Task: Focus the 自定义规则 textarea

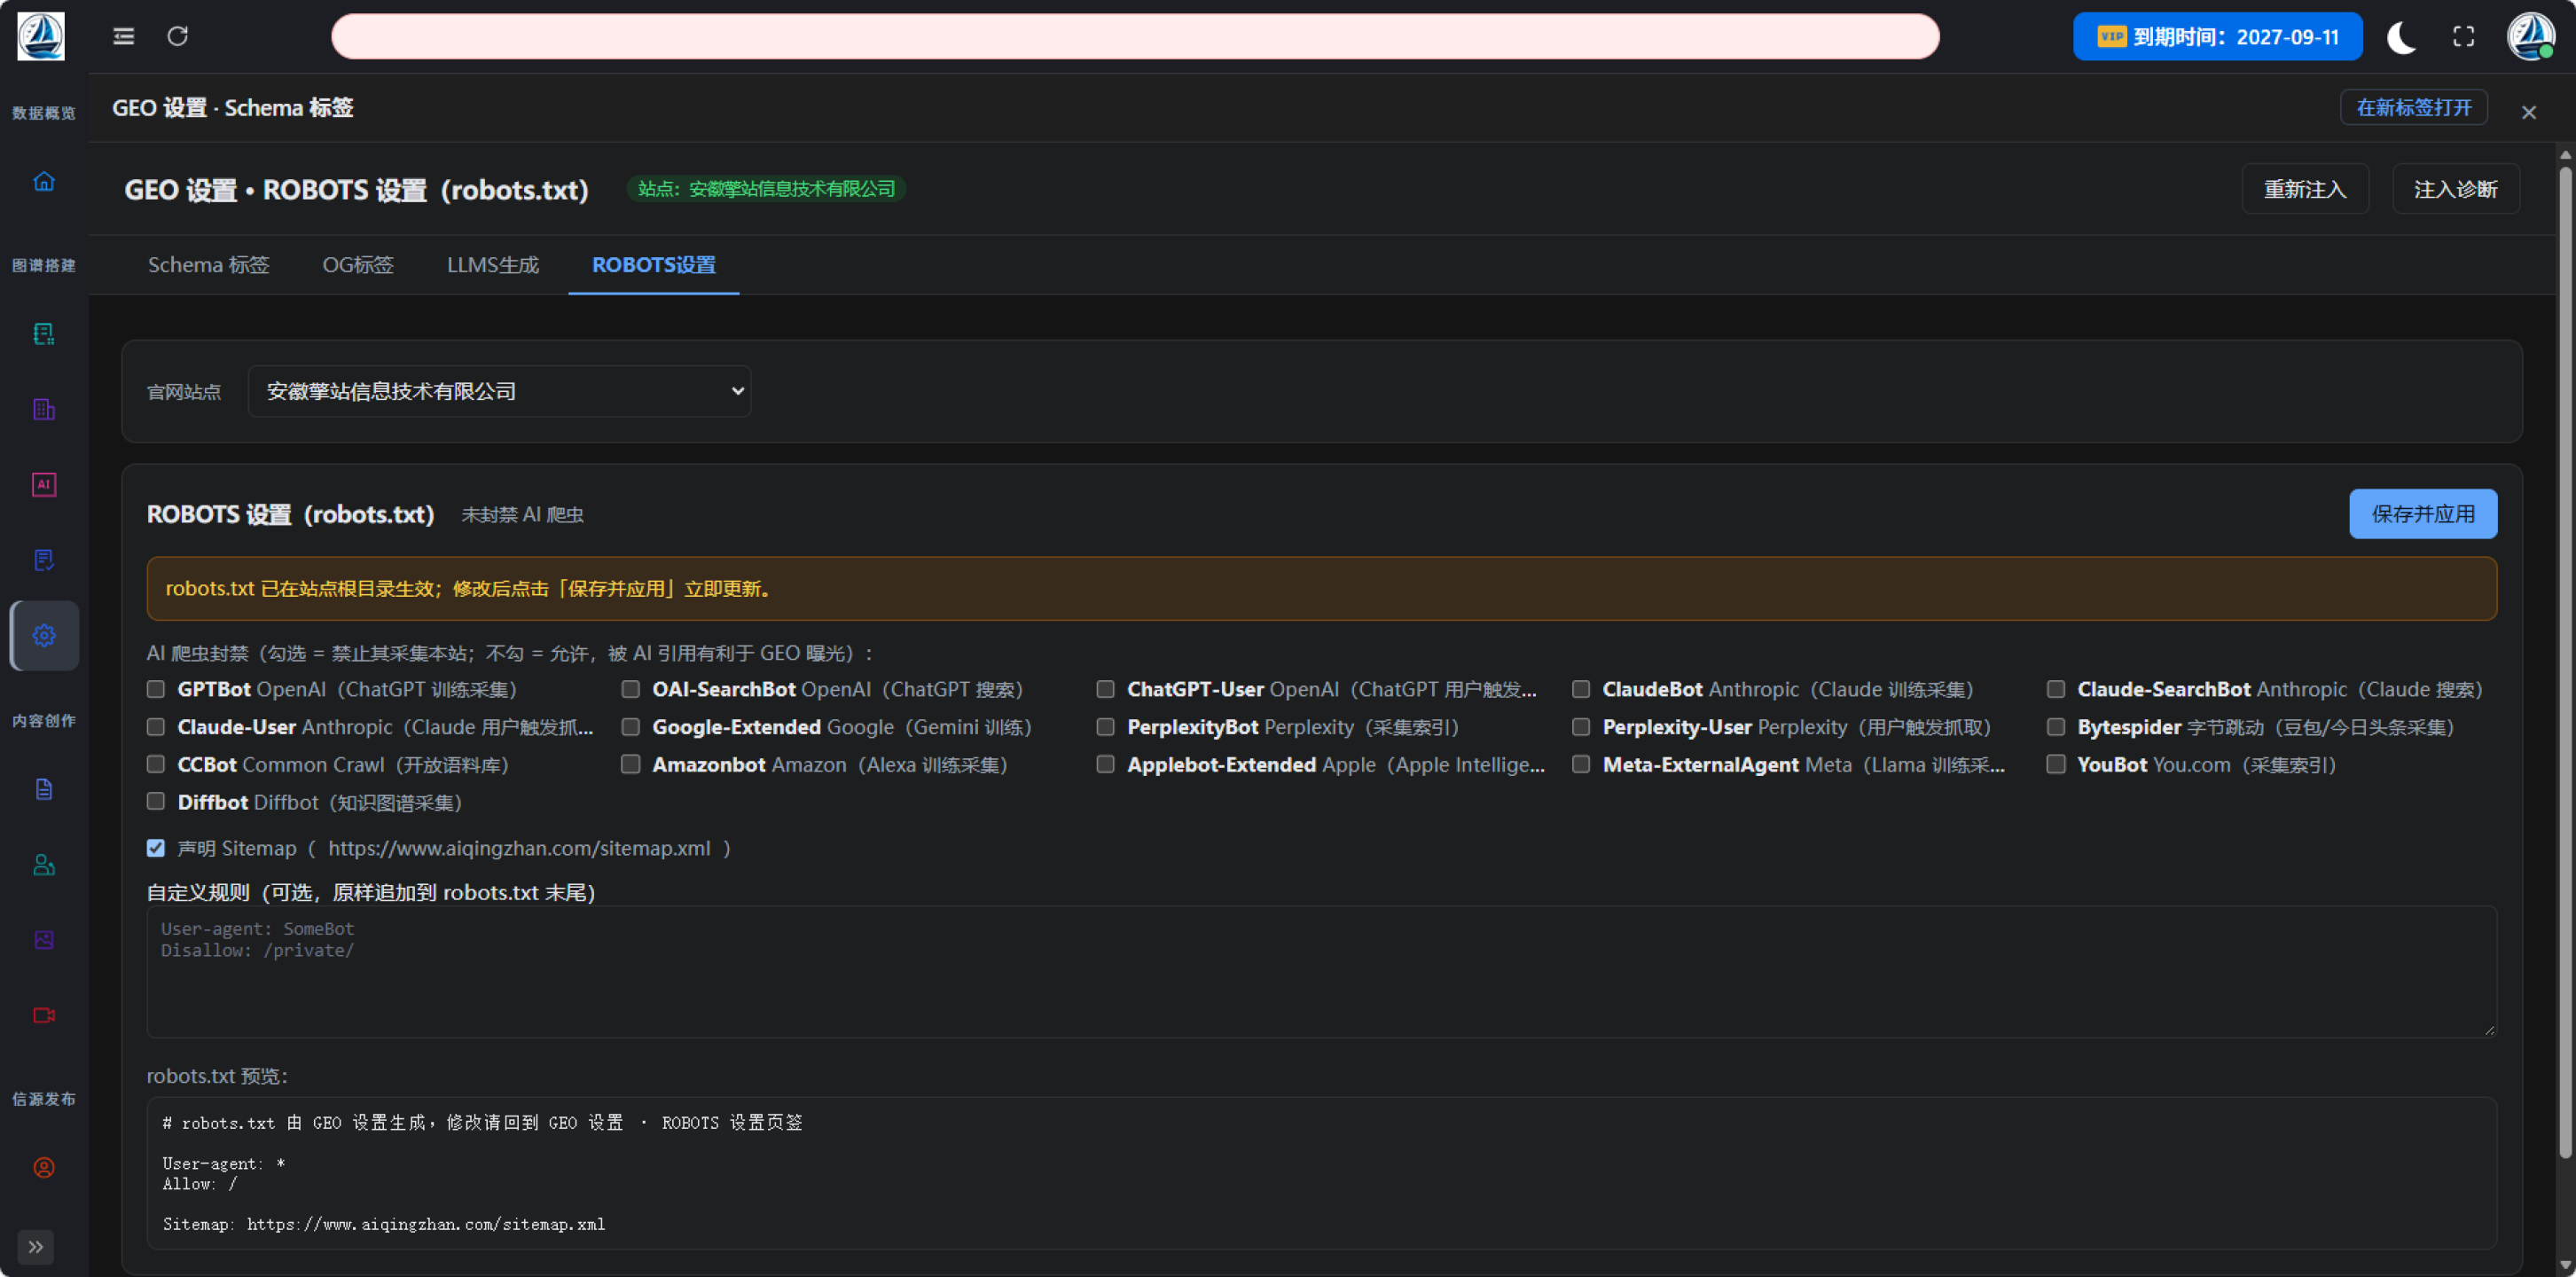Action: [x=1321, y=972]
